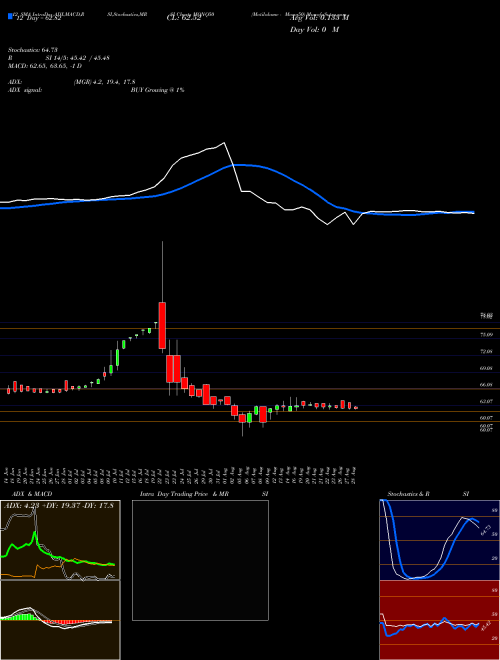The image size is (500, 660).
Task: Click the 'ADX signal:' label
Action: pyautogui.click(x=25, y=90)
